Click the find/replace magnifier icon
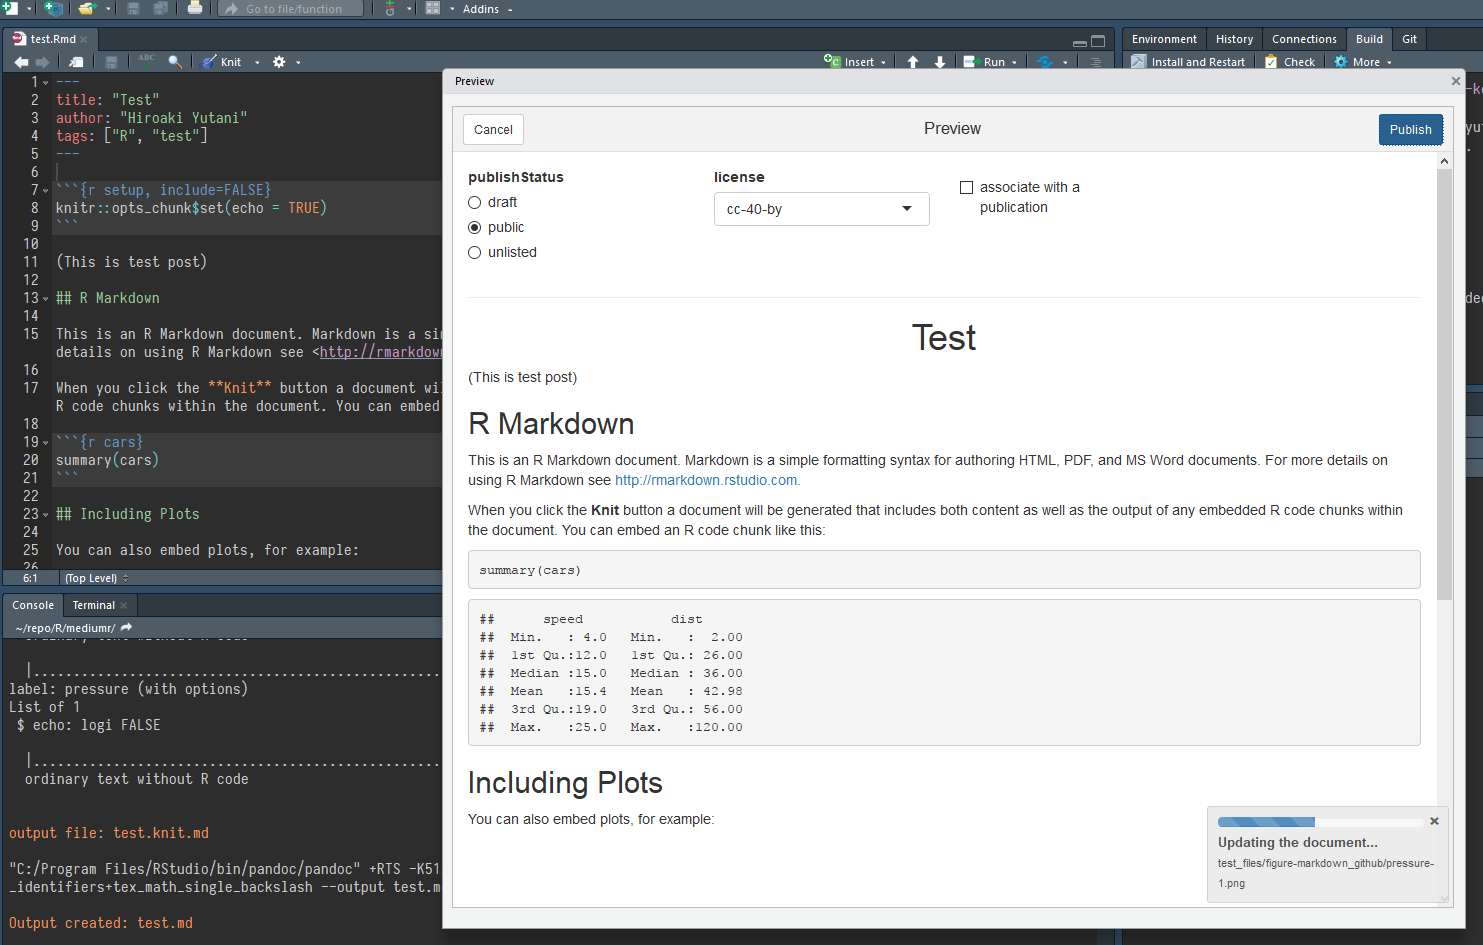 pyautogui.click(x=175, y=62)
